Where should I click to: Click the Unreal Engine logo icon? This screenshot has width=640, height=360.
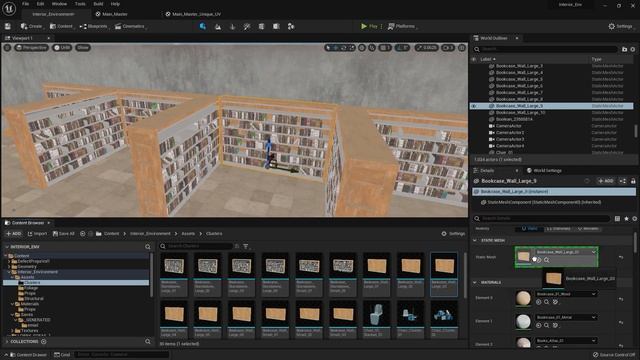point(9,8)
